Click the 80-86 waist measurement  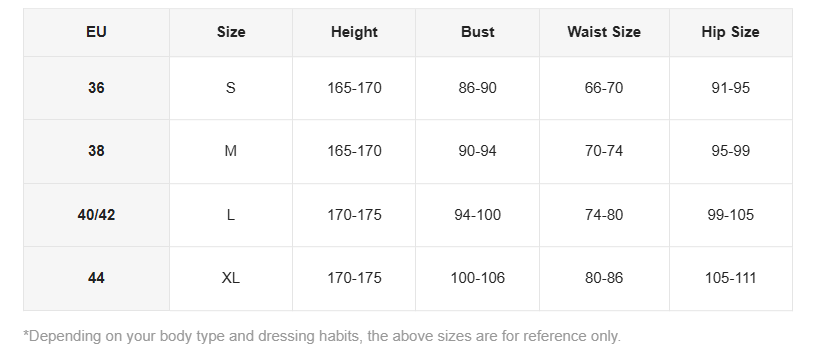[604, 278]
